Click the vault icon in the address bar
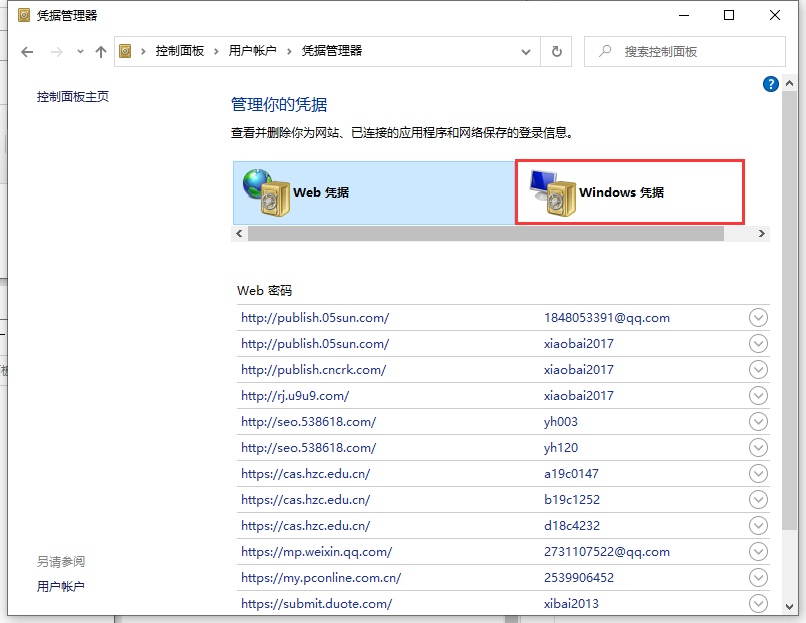This screenshot has width=806, height=623. (126, 51)
